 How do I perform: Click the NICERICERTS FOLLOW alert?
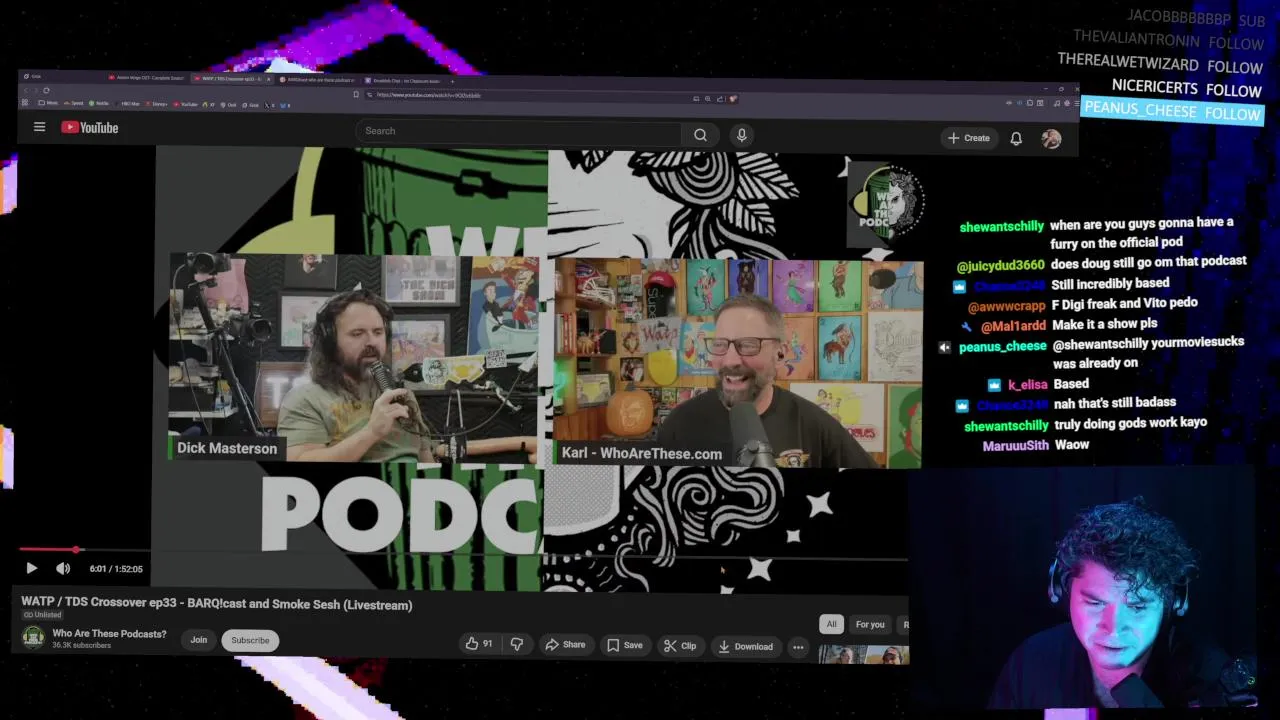pos(1187,88)
